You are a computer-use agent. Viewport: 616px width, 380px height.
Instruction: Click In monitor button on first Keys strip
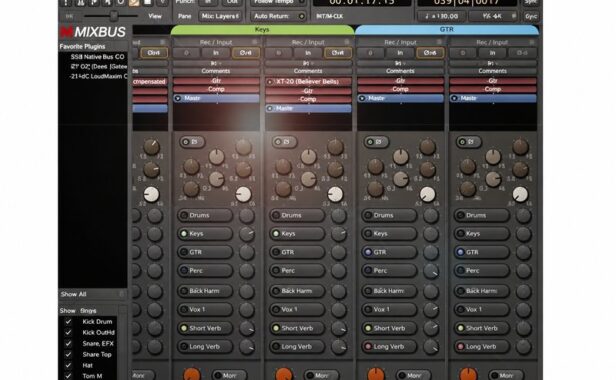tap(216, 53)
